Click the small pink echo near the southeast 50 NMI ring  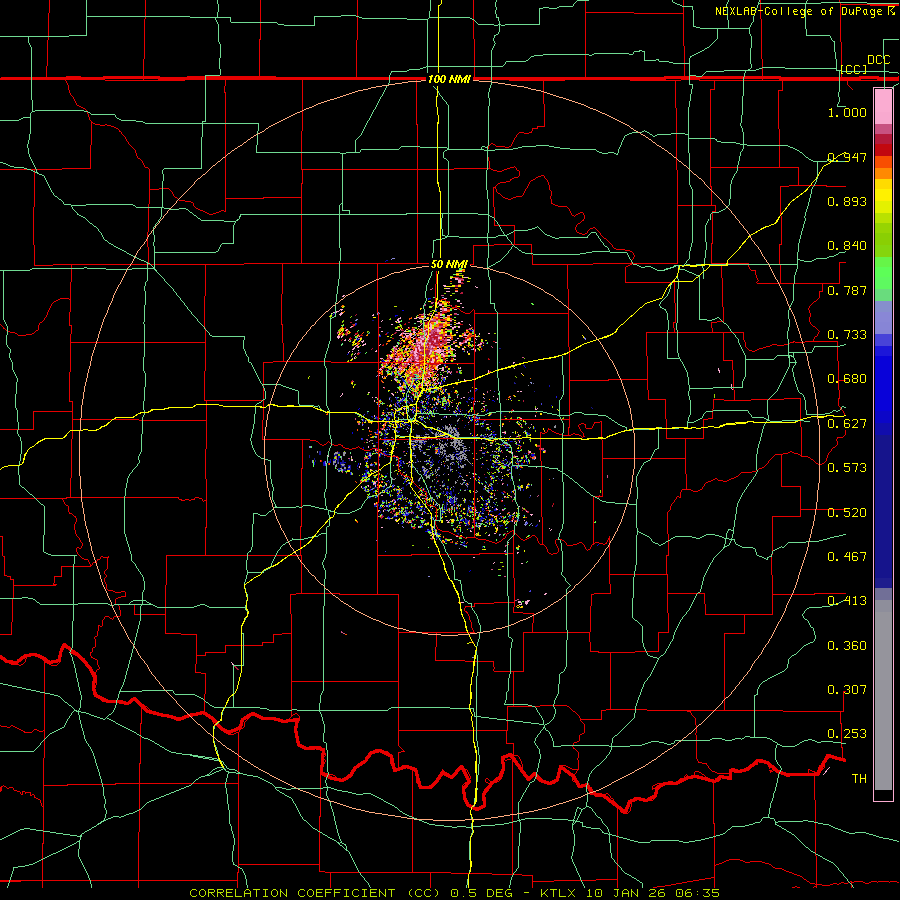[523, 603]
